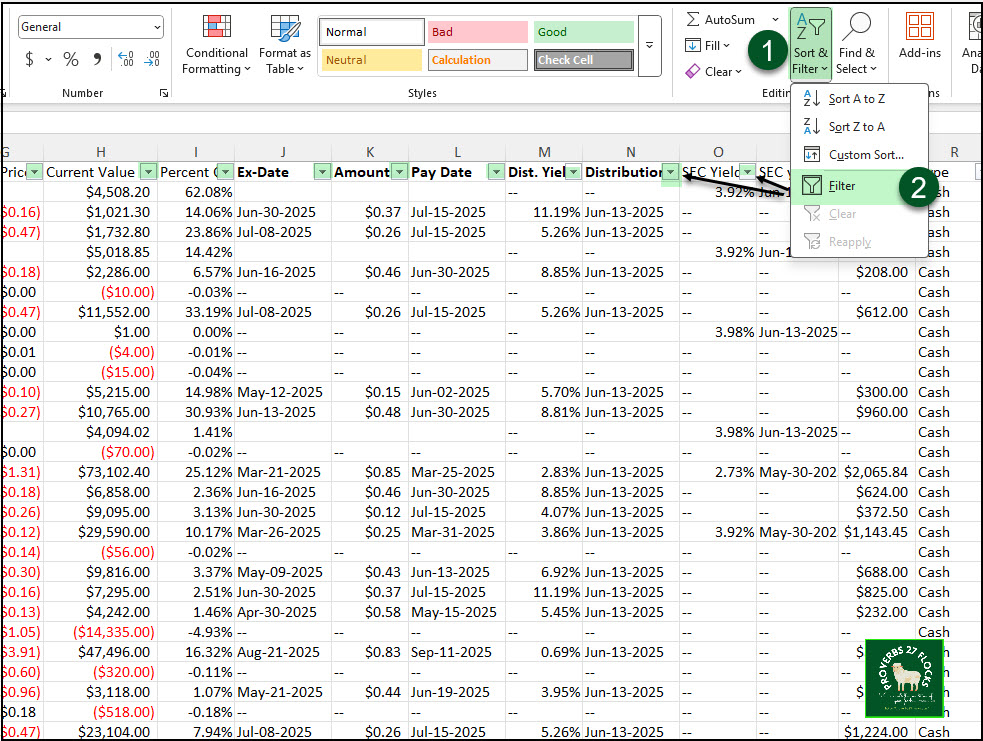Choose Sort A to Z from the menu
This screenshot has width=983, height=741.
tap(856, 99)
